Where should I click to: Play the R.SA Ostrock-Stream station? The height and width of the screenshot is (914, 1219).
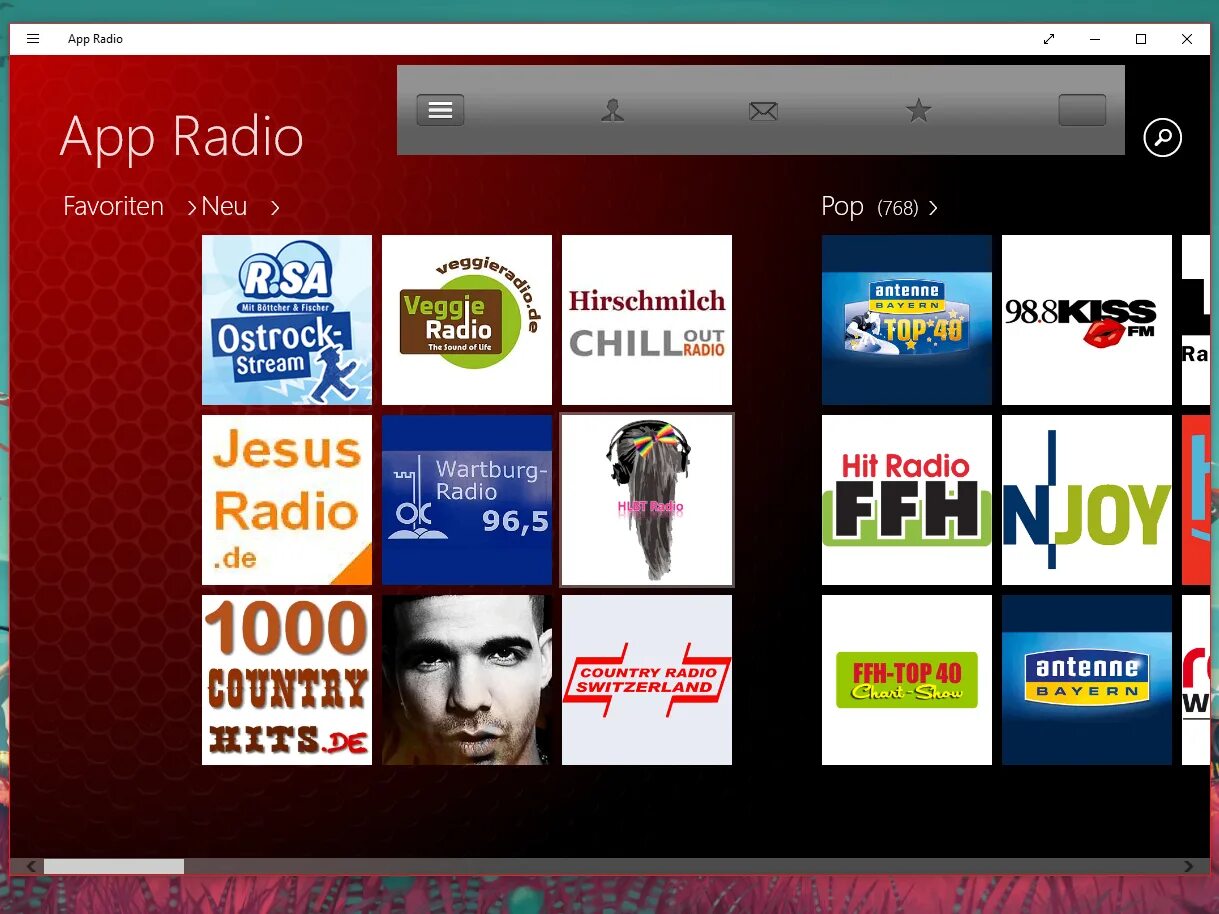[x=287, y=320]
